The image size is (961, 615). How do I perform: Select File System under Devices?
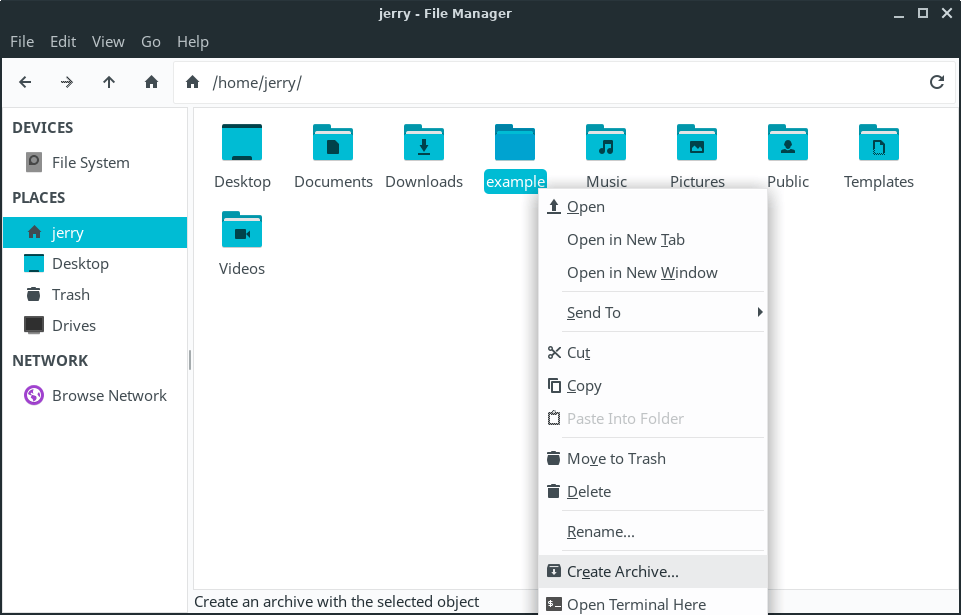click(90, 162)
